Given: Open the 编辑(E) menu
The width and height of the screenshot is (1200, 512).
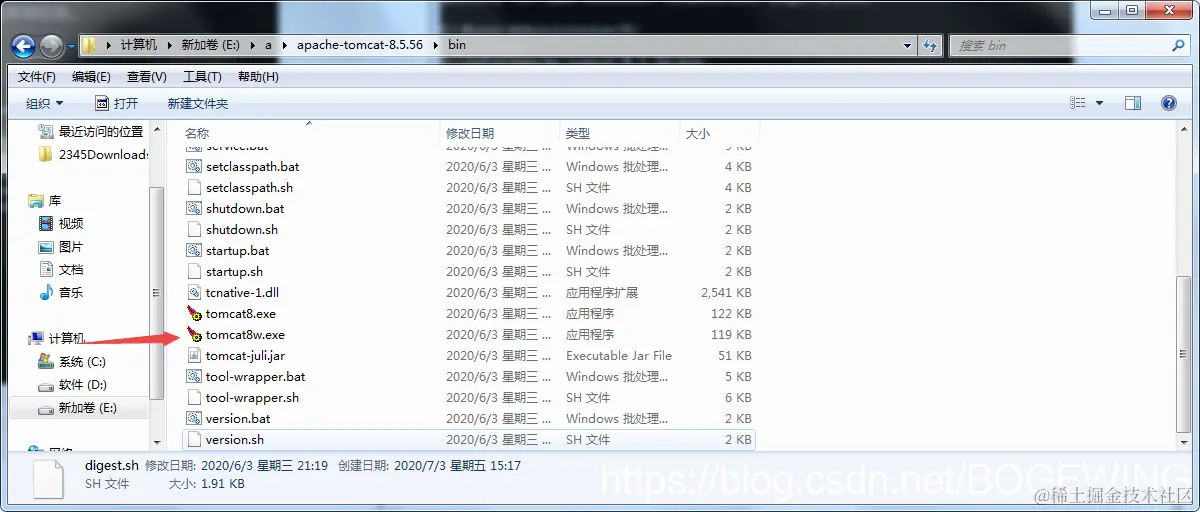Looking at the screenshot, I should [x=91, y=77].
